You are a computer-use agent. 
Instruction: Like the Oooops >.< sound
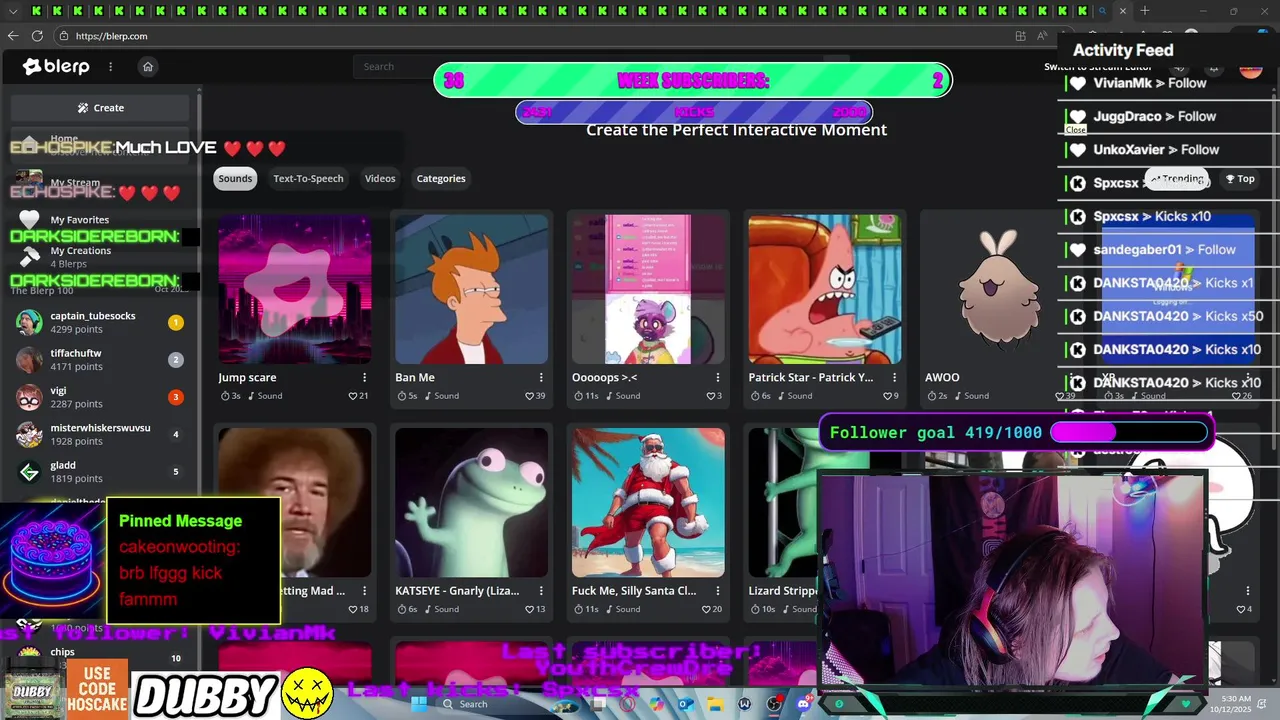click(710, 396)
